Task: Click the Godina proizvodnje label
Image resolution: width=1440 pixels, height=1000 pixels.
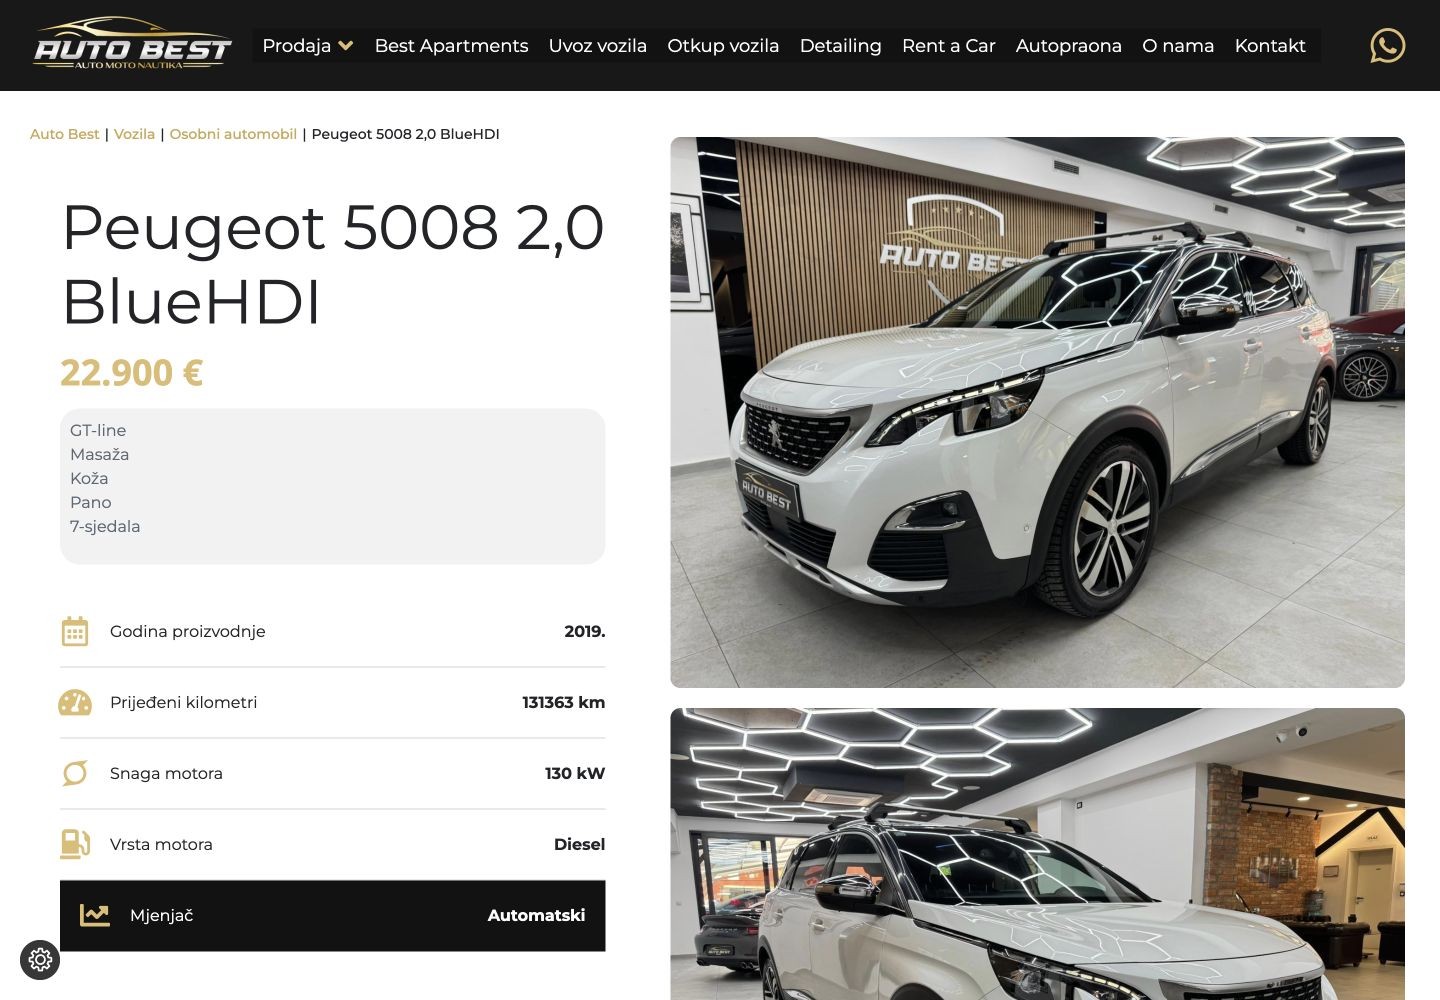Action: [188, 631]
